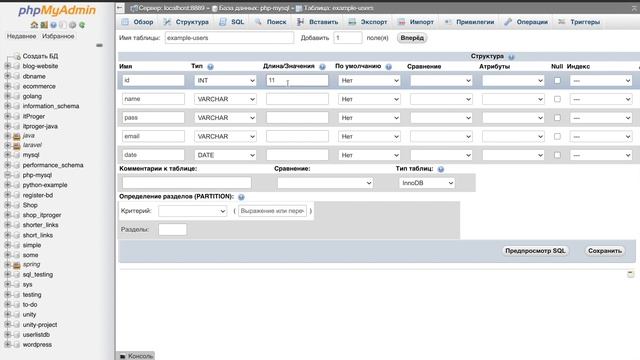Switch to the Структура tab
Image resolution: width=640 pixels, height=360 pixels.
point(186,22)
